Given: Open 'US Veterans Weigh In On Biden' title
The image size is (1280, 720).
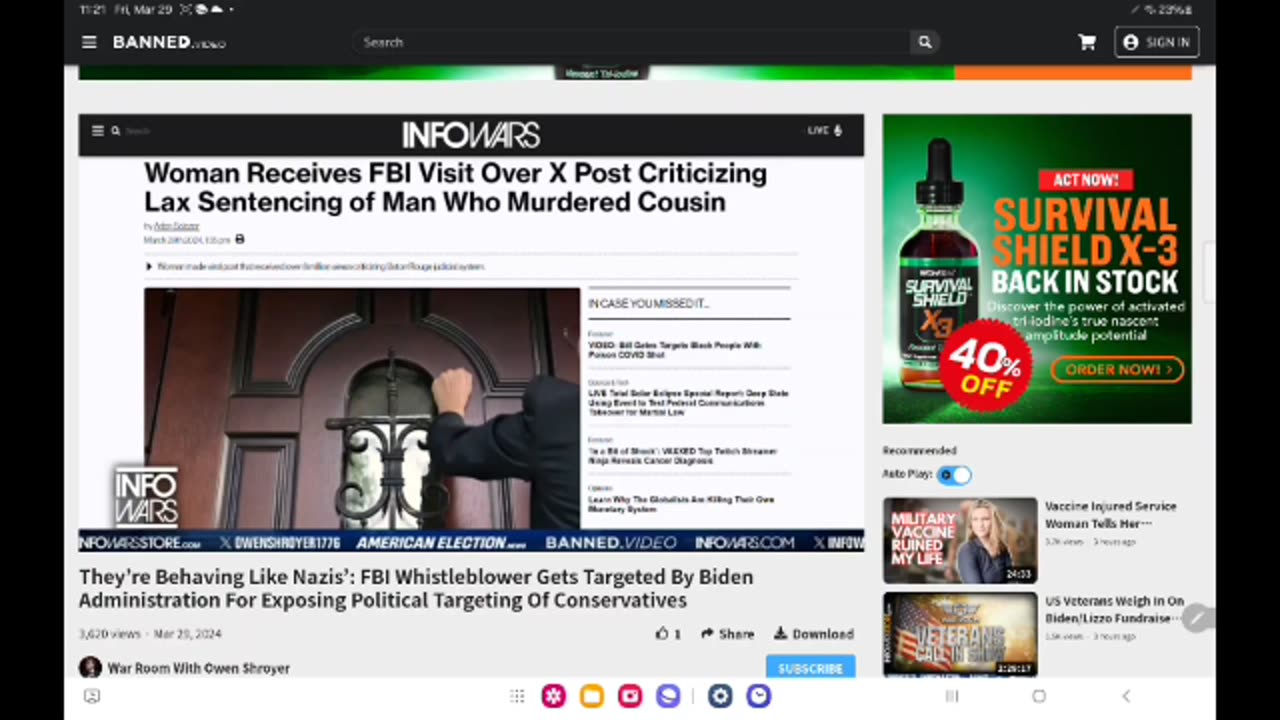Looking at the screenshot, I should (1114, 610).
